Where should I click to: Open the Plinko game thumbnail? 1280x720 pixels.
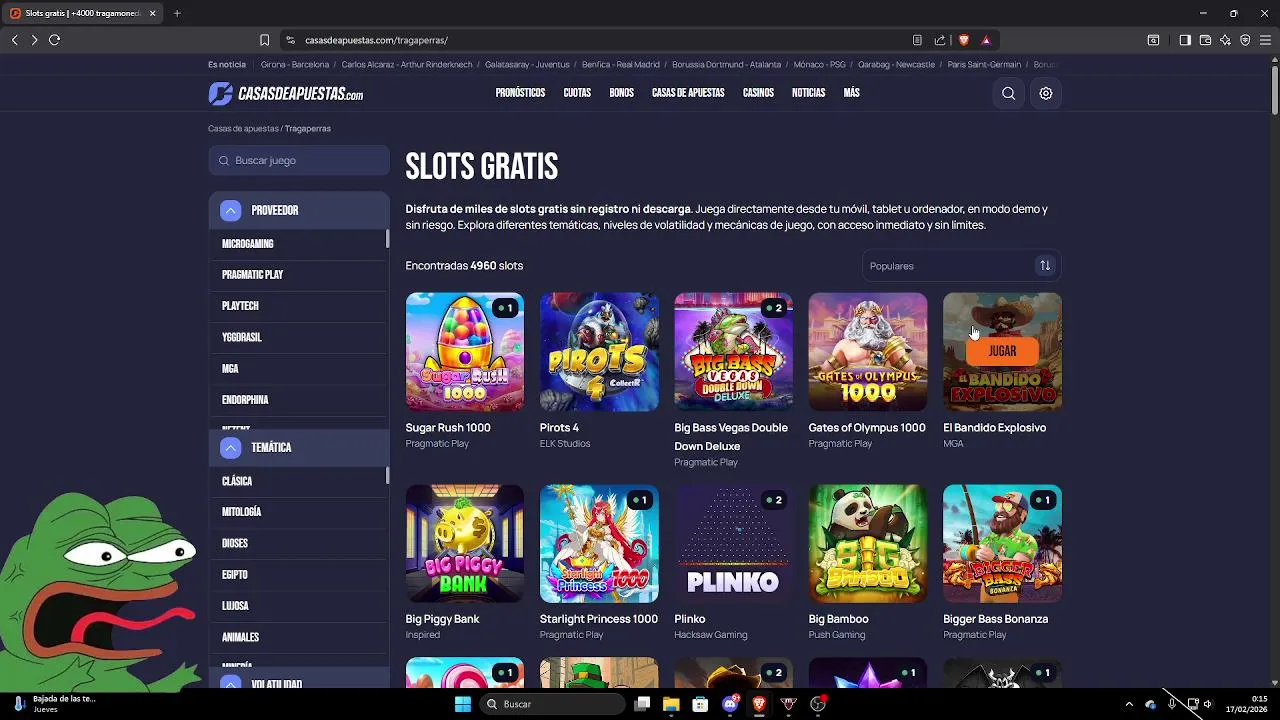coord(733,544)
